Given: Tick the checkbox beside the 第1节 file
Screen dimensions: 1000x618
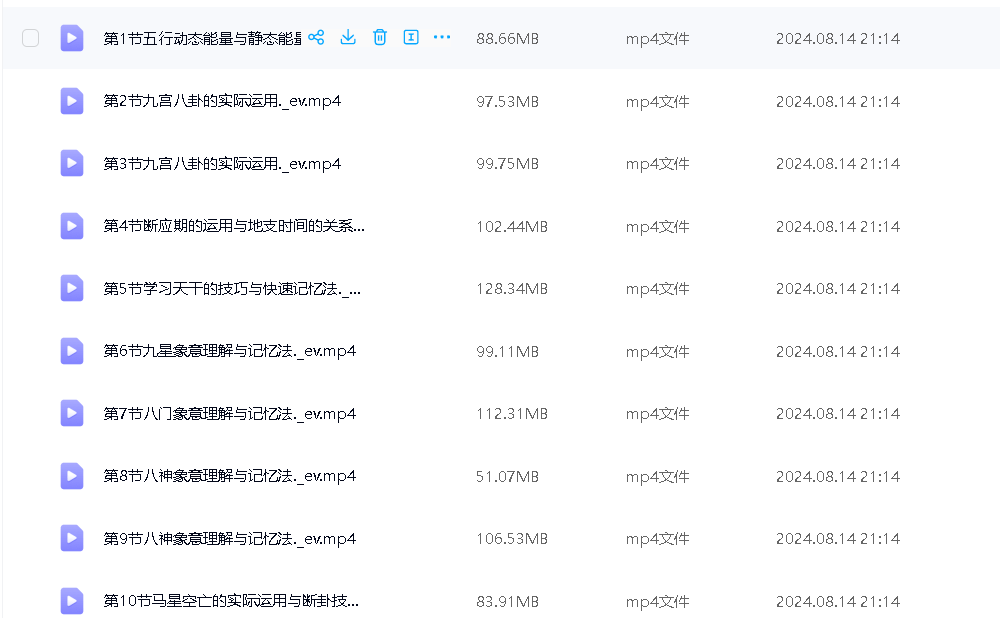Looking at the screenshot, I should (31, 38).
